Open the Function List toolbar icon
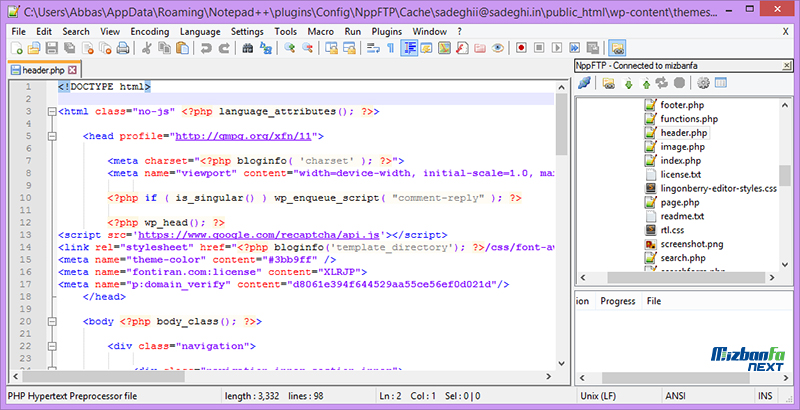800x410 pixels. pyautogui.click(x=462, y=48)
